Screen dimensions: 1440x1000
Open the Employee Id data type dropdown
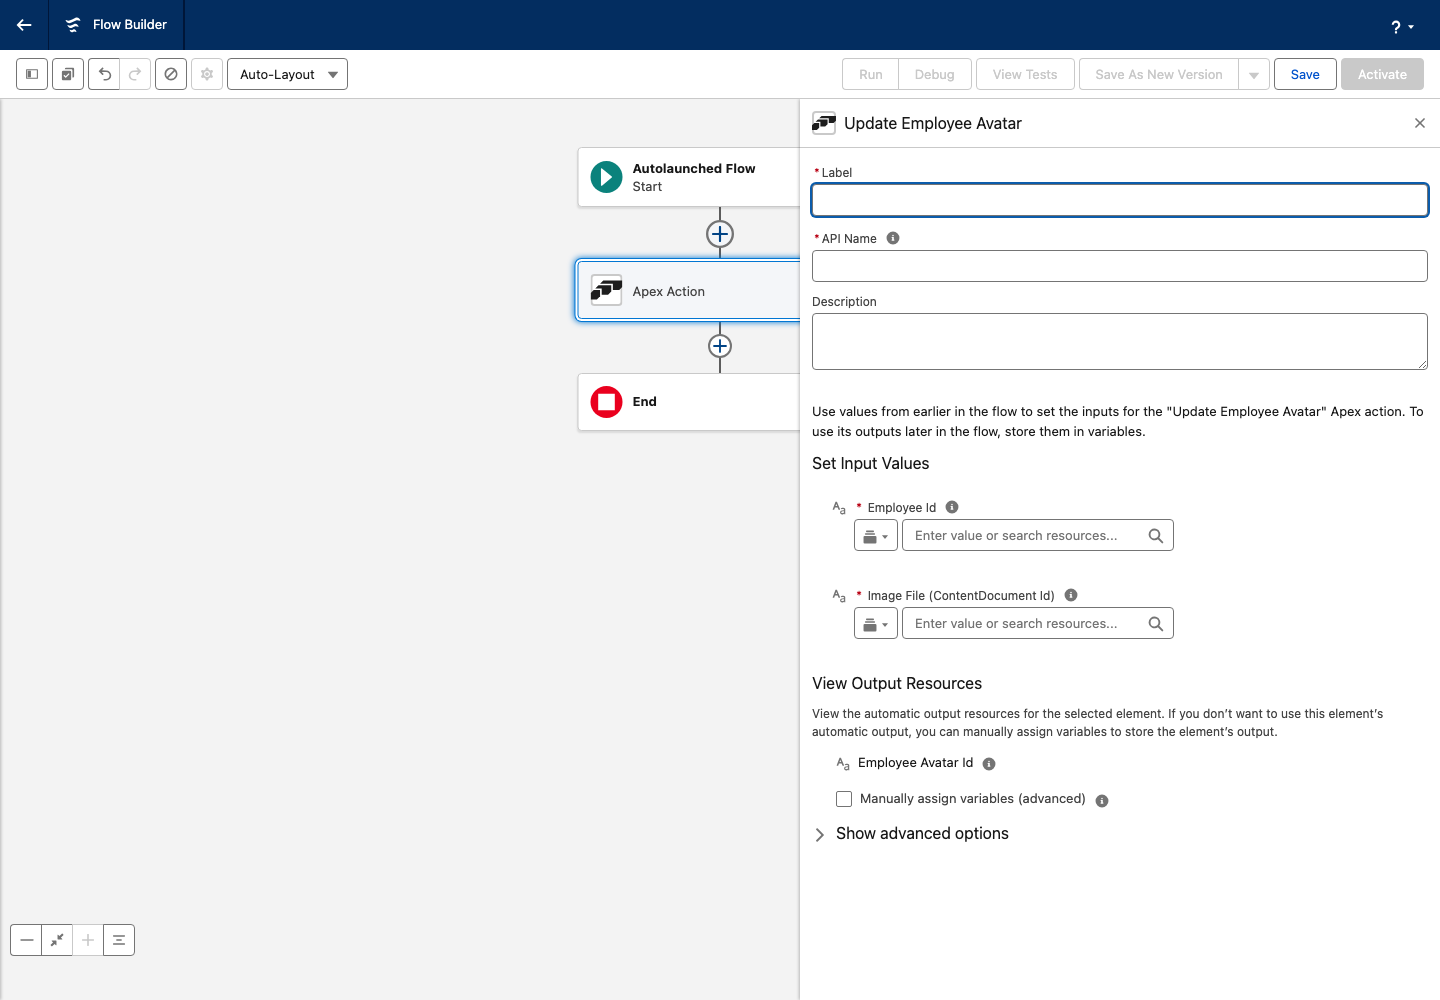click(x=875, y=536)
